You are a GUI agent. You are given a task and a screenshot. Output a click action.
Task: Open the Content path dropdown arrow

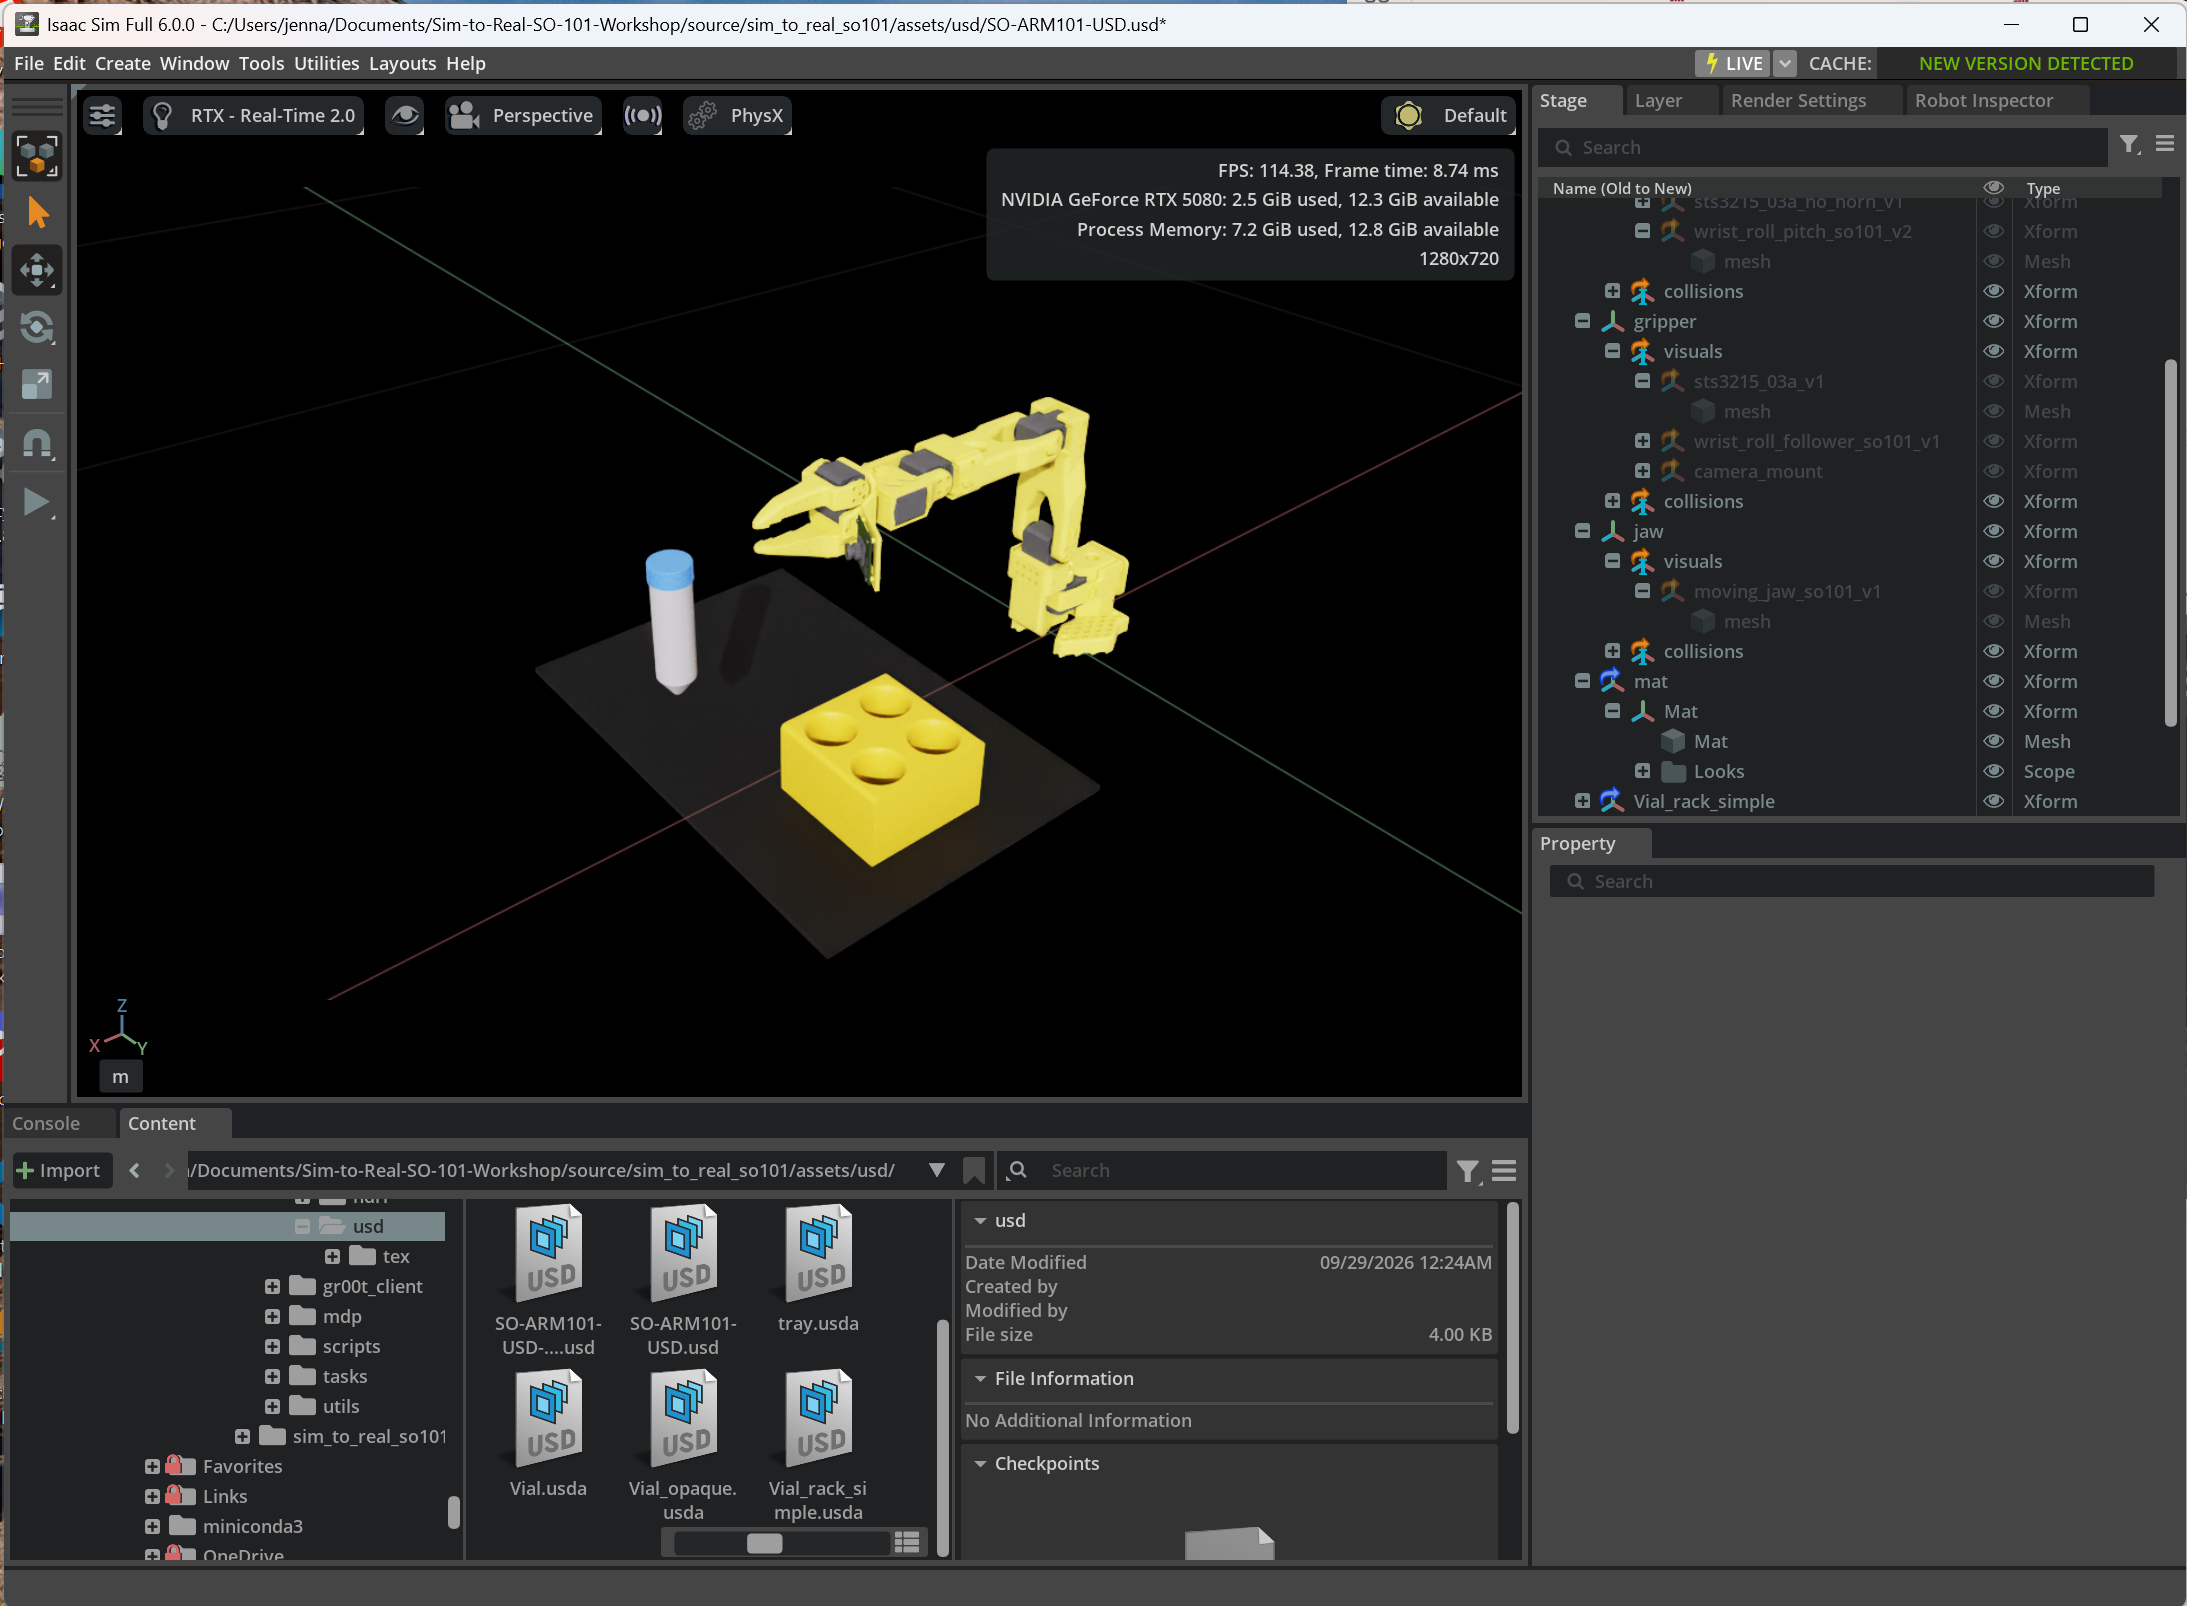click(x=936, y=1170)
